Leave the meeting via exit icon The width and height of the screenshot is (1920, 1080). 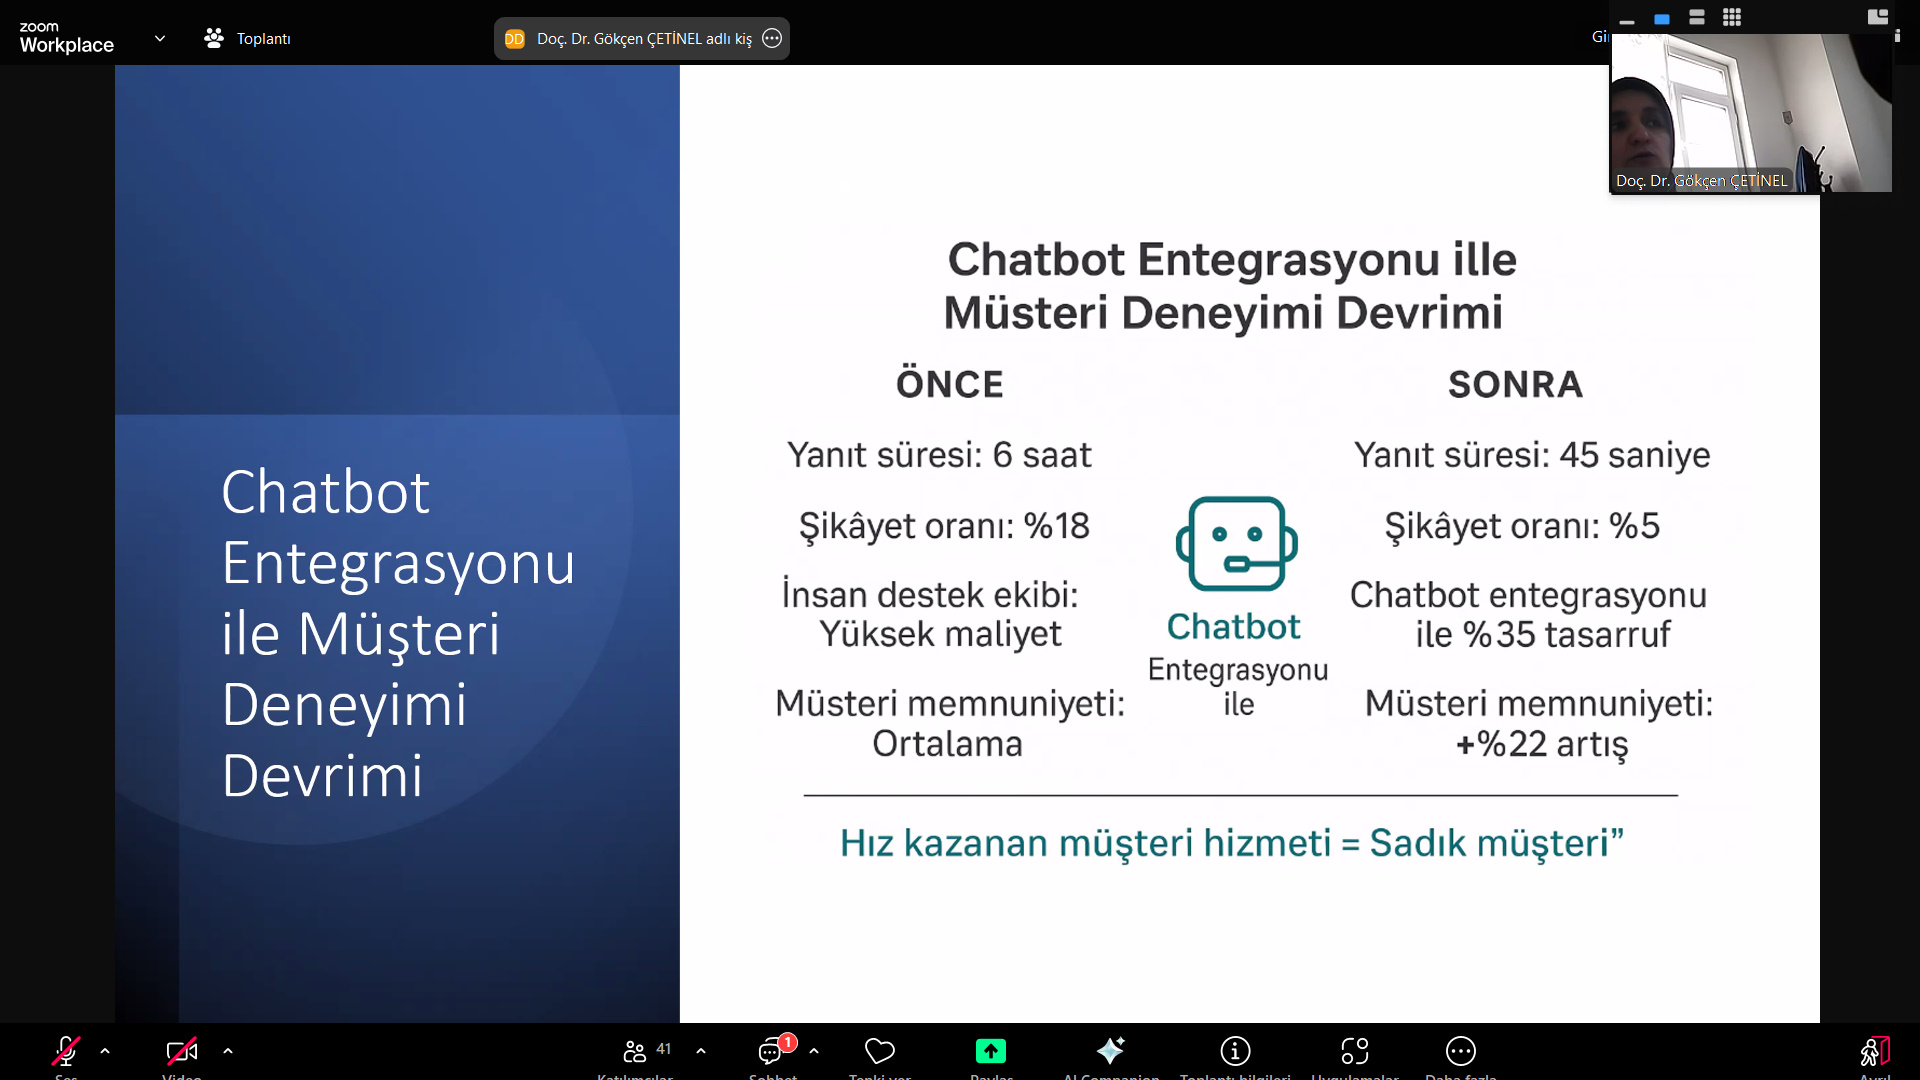click(x=1874, y=1051)
